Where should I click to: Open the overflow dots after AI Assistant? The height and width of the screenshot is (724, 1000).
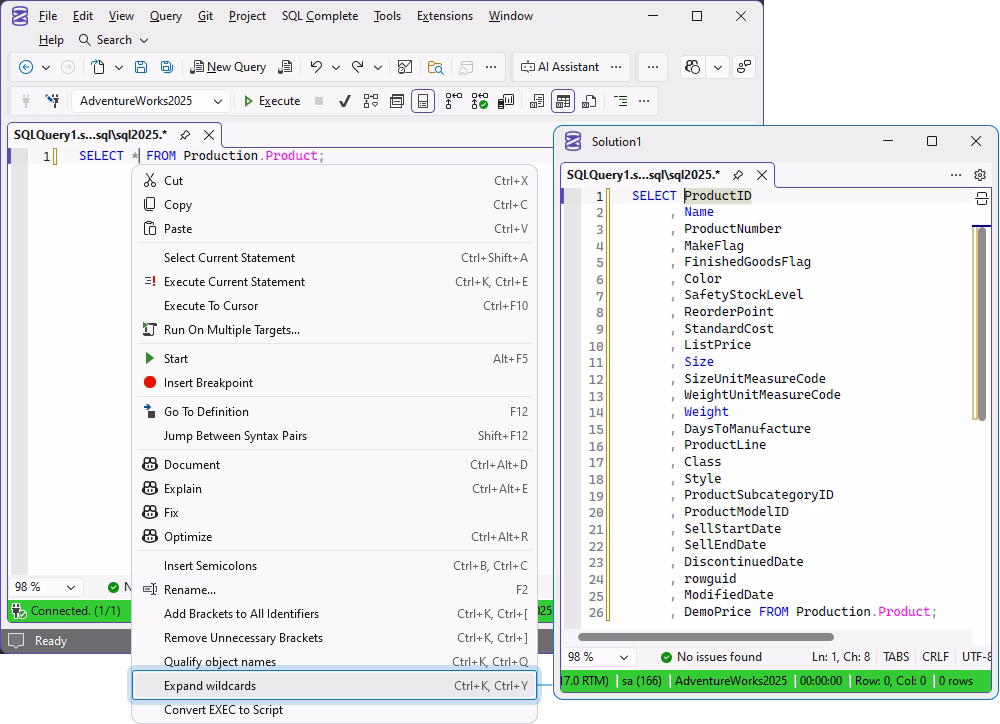pos(615,67)
